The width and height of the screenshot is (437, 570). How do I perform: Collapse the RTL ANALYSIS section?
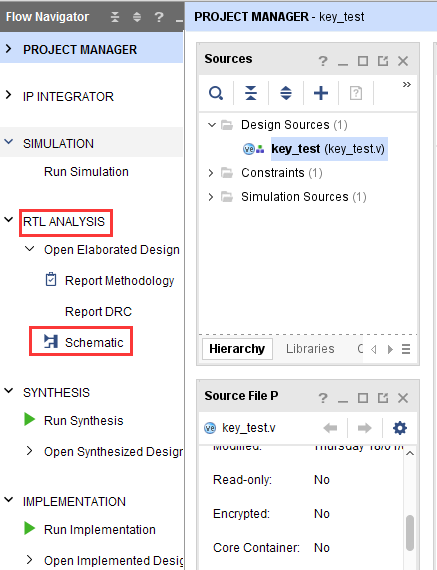coord(8,220)
